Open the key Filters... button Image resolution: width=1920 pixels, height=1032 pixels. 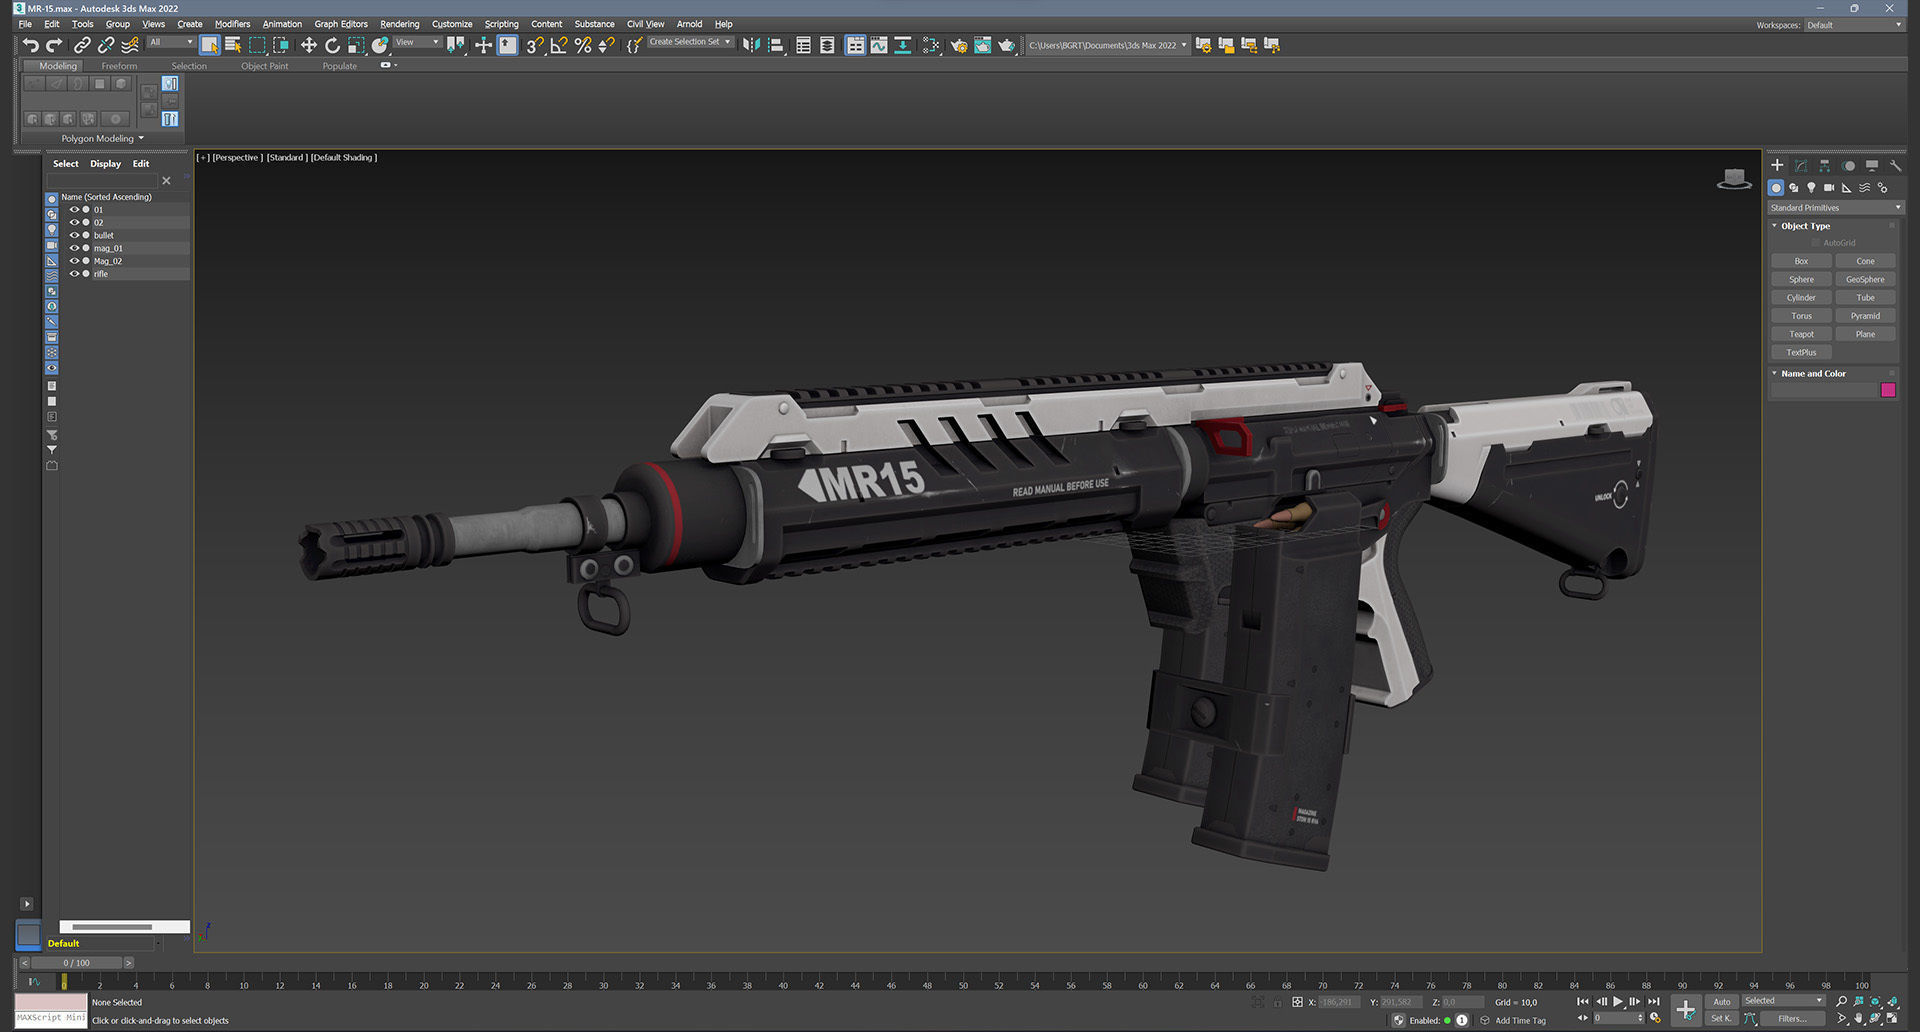pyautogui.click(x=1793, y=1019)
